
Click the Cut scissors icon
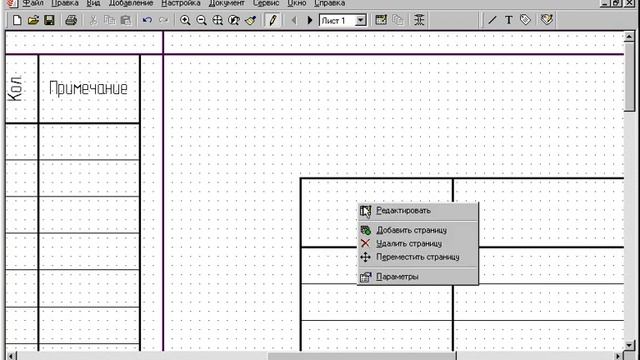(93, 20)
